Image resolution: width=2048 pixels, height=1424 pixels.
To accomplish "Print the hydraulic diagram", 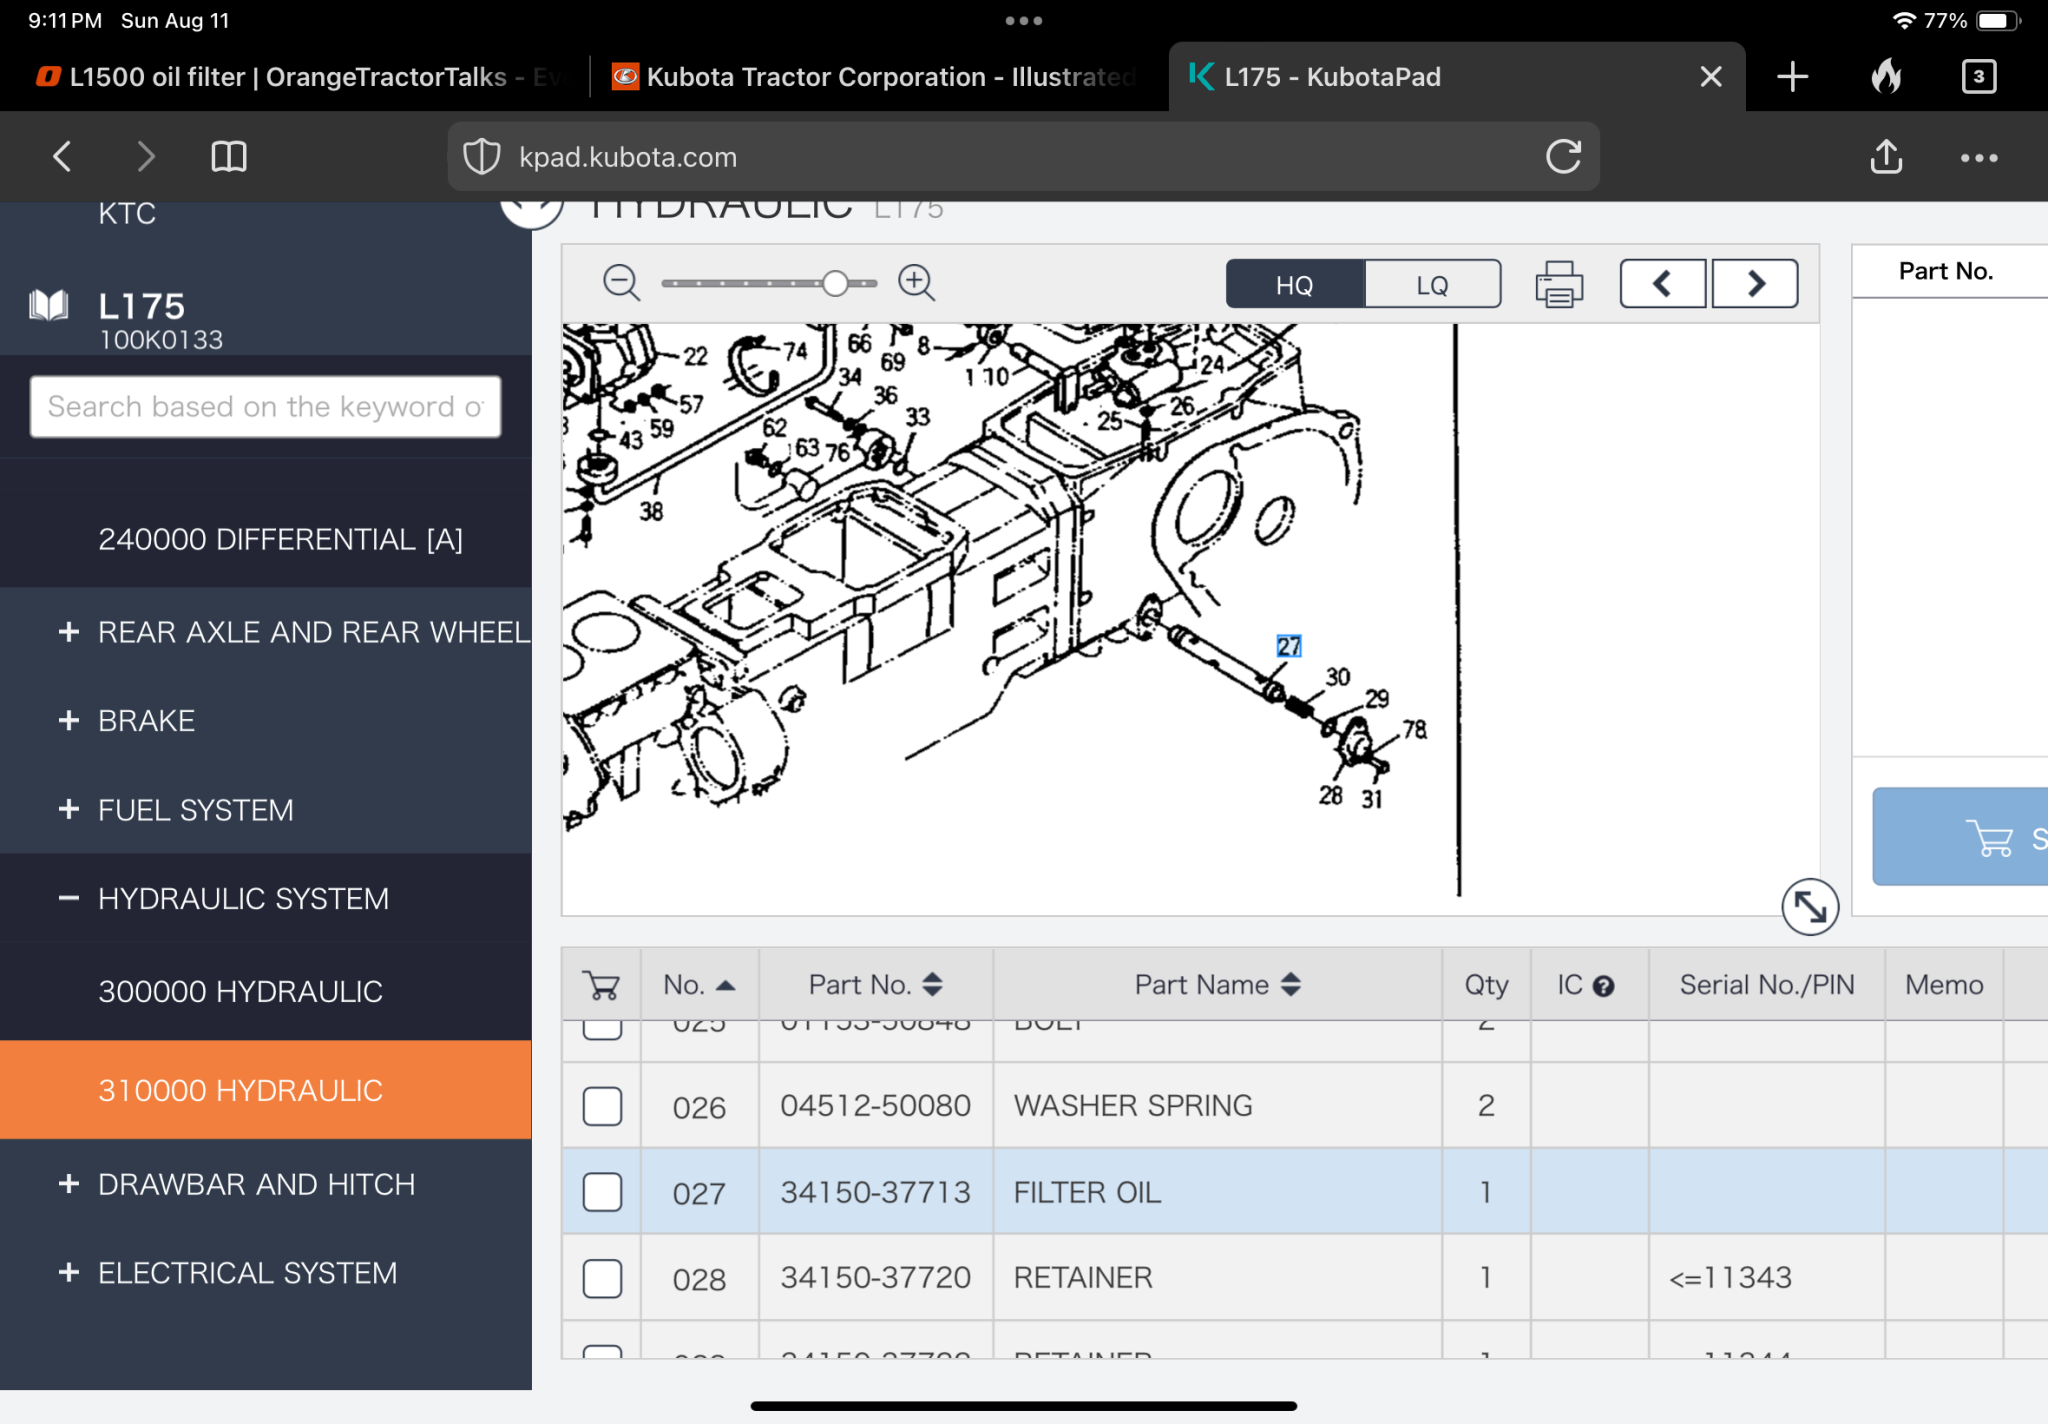I will pos(1558,284).
